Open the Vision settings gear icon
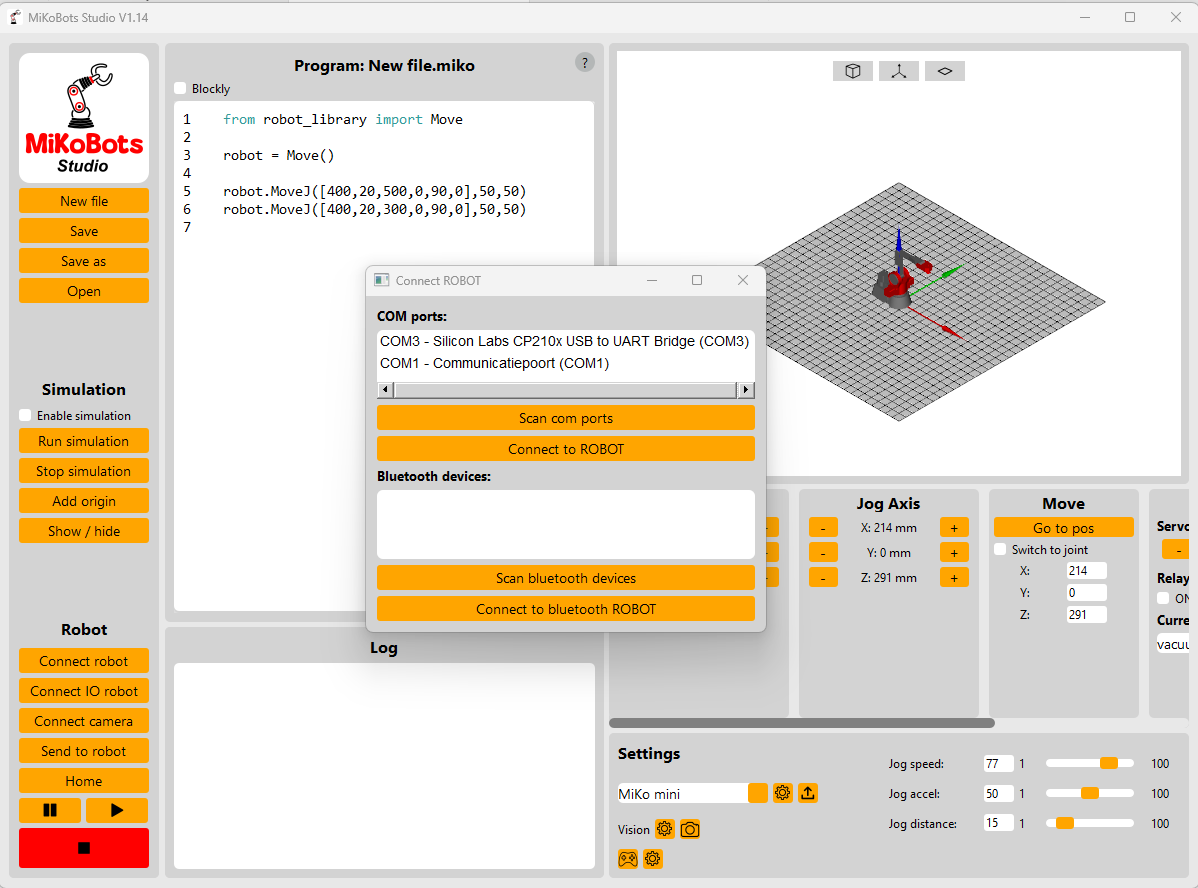Screen dimensions: 1198x888 click(665, 829)
